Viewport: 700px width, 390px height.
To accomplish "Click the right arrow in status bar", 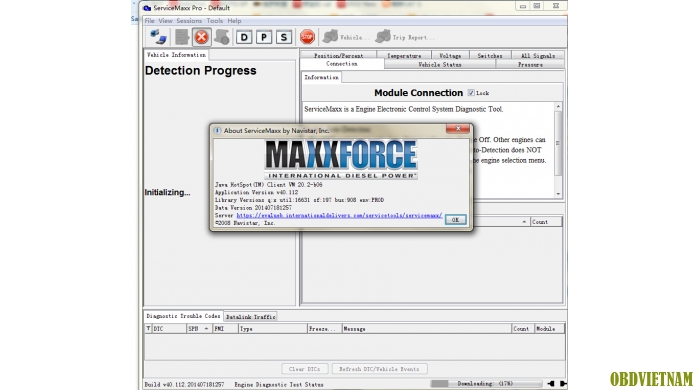I will pos(563,384).
